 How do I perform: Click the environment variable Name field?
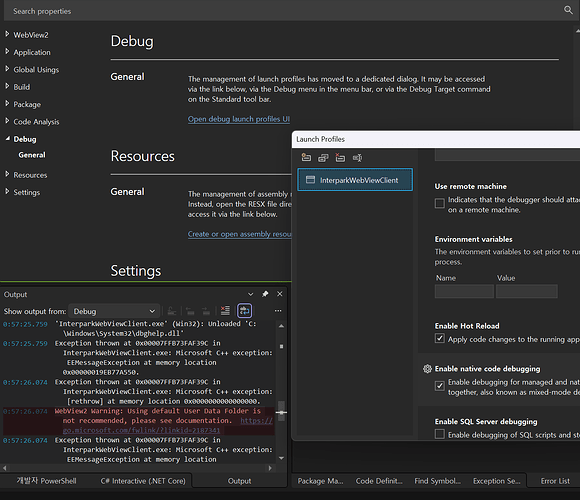point(464,291)
